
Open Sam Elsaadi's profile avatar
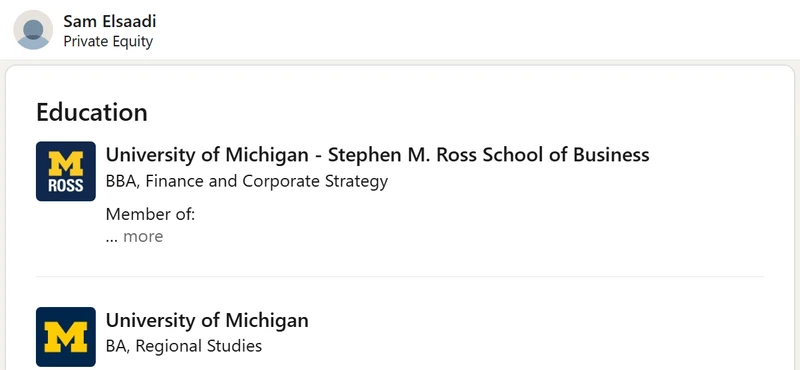tap(33, 30)
